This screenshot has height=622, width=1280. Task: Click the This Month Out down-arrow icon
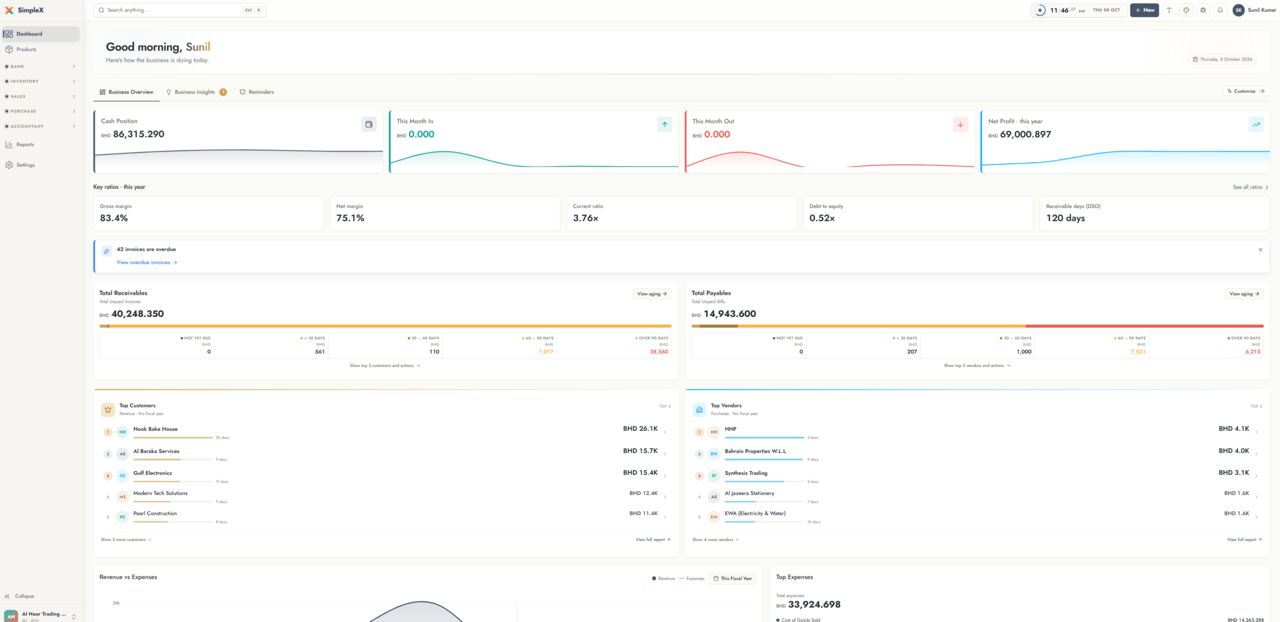960,124
